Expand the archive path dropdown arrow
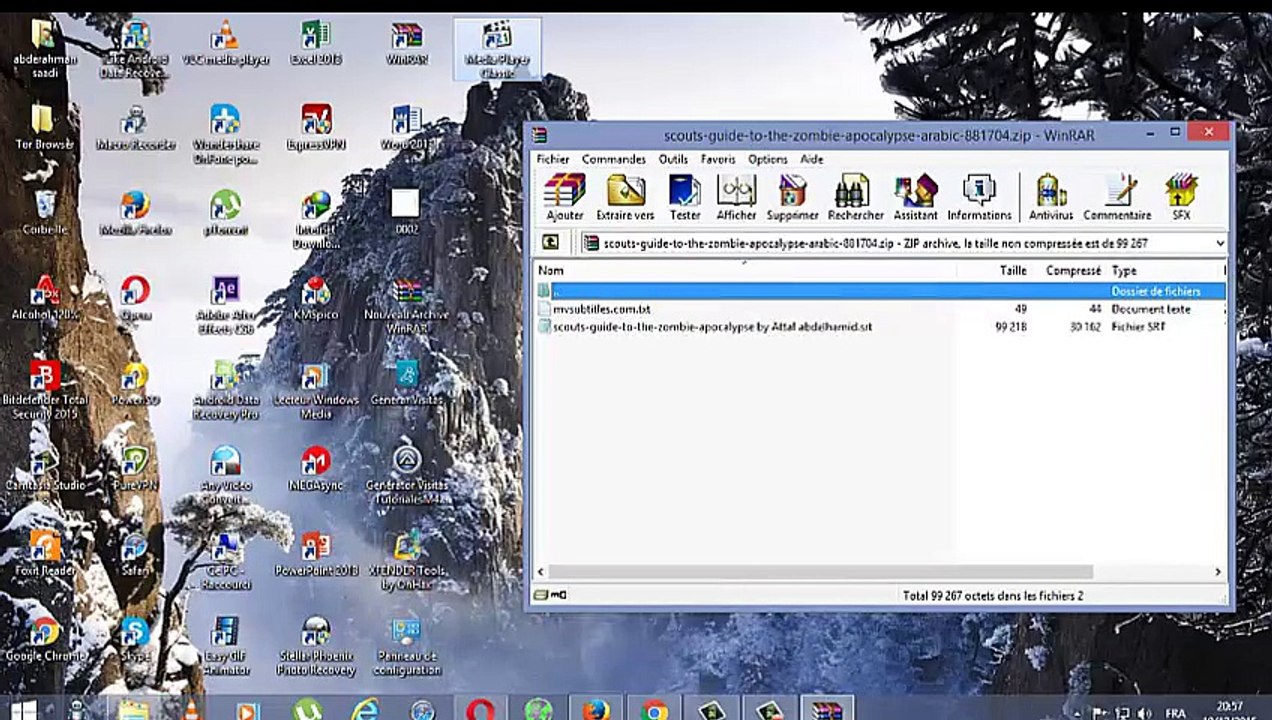Viewport: 1272px width, 720px height. pyautogui.click(x=1220, y=243)
